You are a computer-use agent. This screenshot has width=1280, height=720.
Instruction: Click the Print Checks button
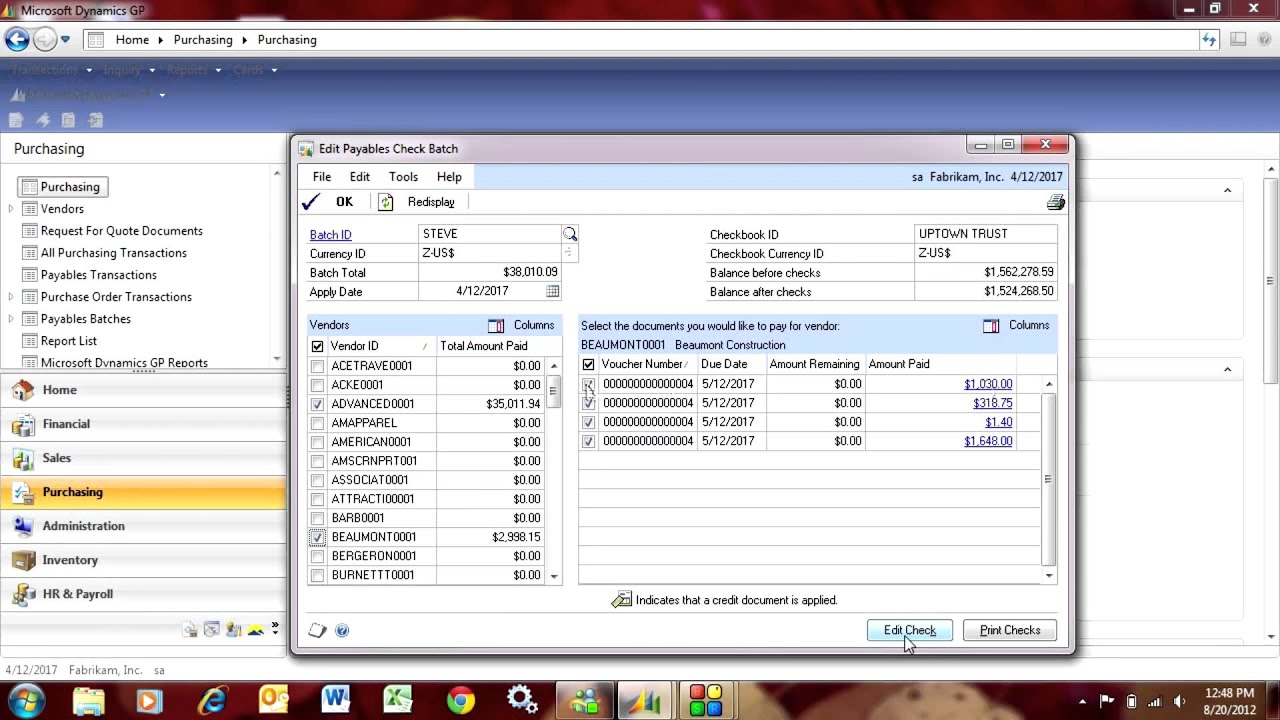(1010, 630)
